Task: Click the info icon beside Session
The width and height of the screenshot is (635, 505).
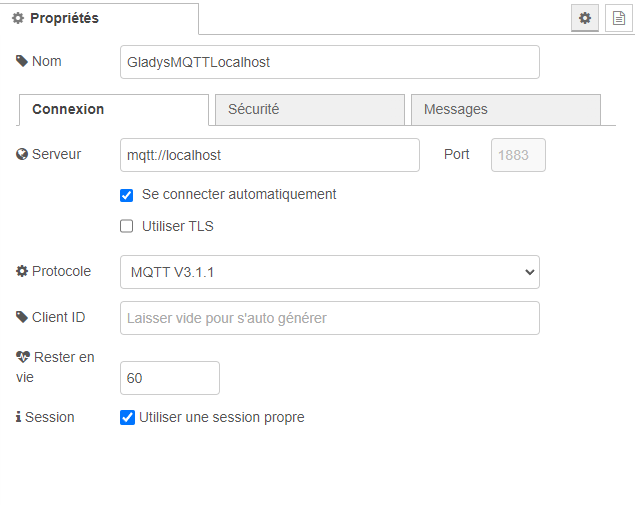Action: point(19,417)
